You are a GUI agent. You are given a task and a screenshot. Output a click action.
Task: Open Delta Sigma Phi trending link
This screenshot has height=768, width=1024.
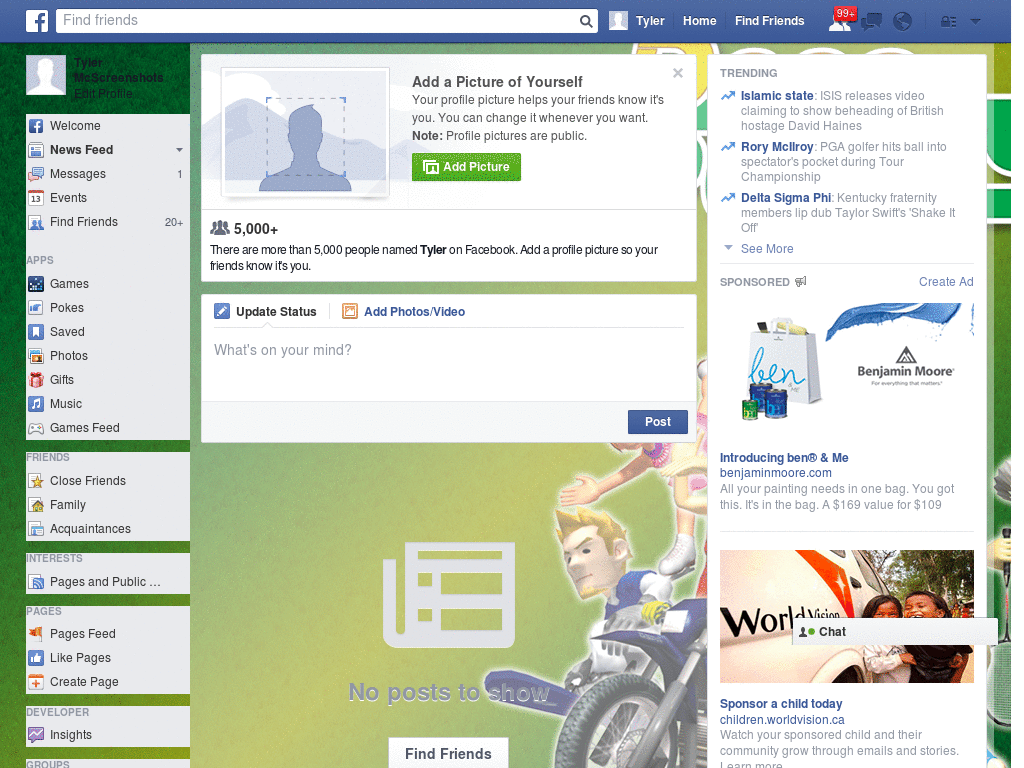tap(786, 198)
